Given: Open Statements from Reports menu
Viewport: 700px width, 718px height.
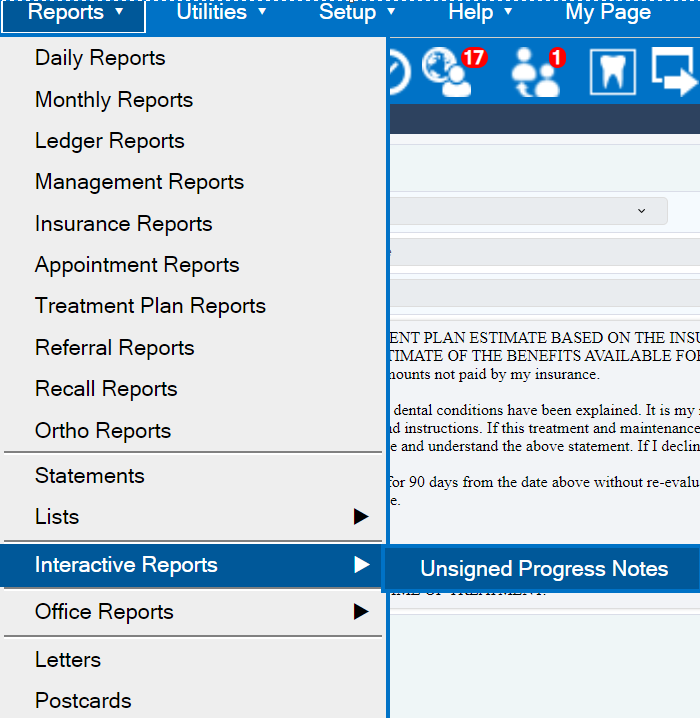Looking at the screenshot, I should [x=192, y=476].
